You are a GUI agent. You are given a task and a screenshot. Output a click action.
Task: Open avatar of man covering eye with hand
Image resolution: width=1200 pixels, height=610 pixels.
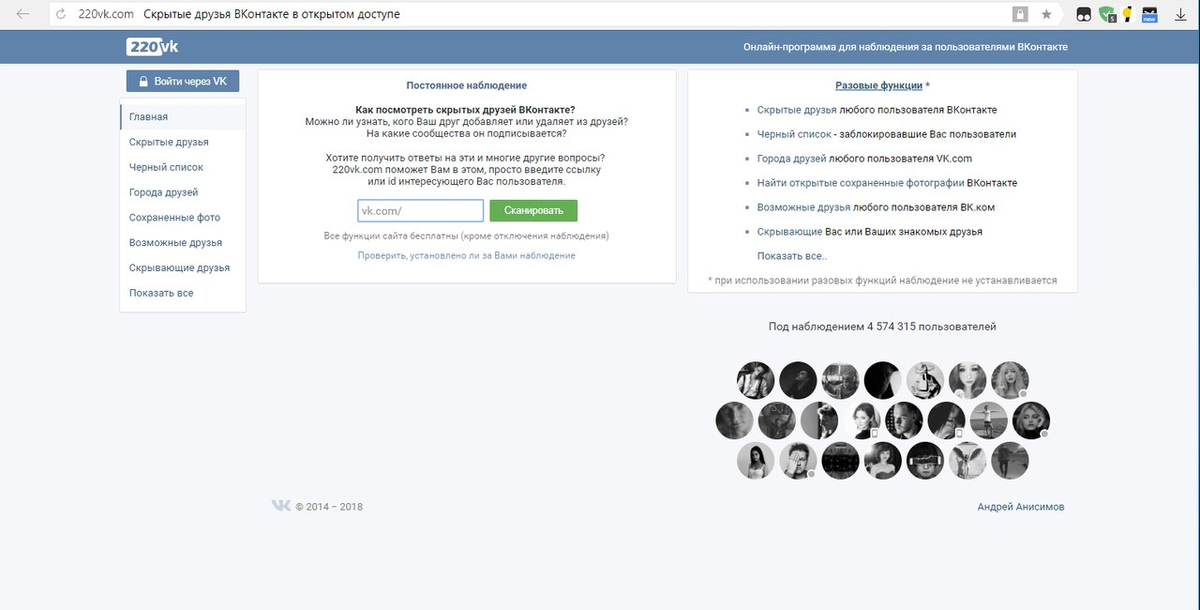pos(798,461)
